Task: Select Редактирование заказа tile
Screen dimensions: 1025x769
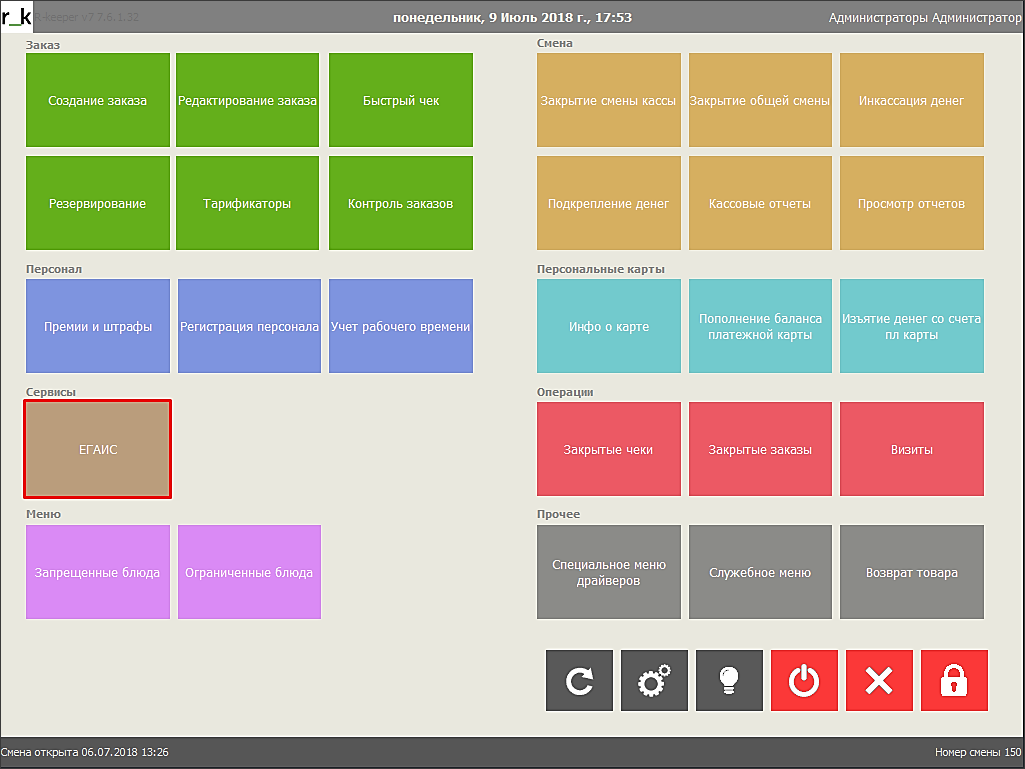Action: click(x=248, y=101)
